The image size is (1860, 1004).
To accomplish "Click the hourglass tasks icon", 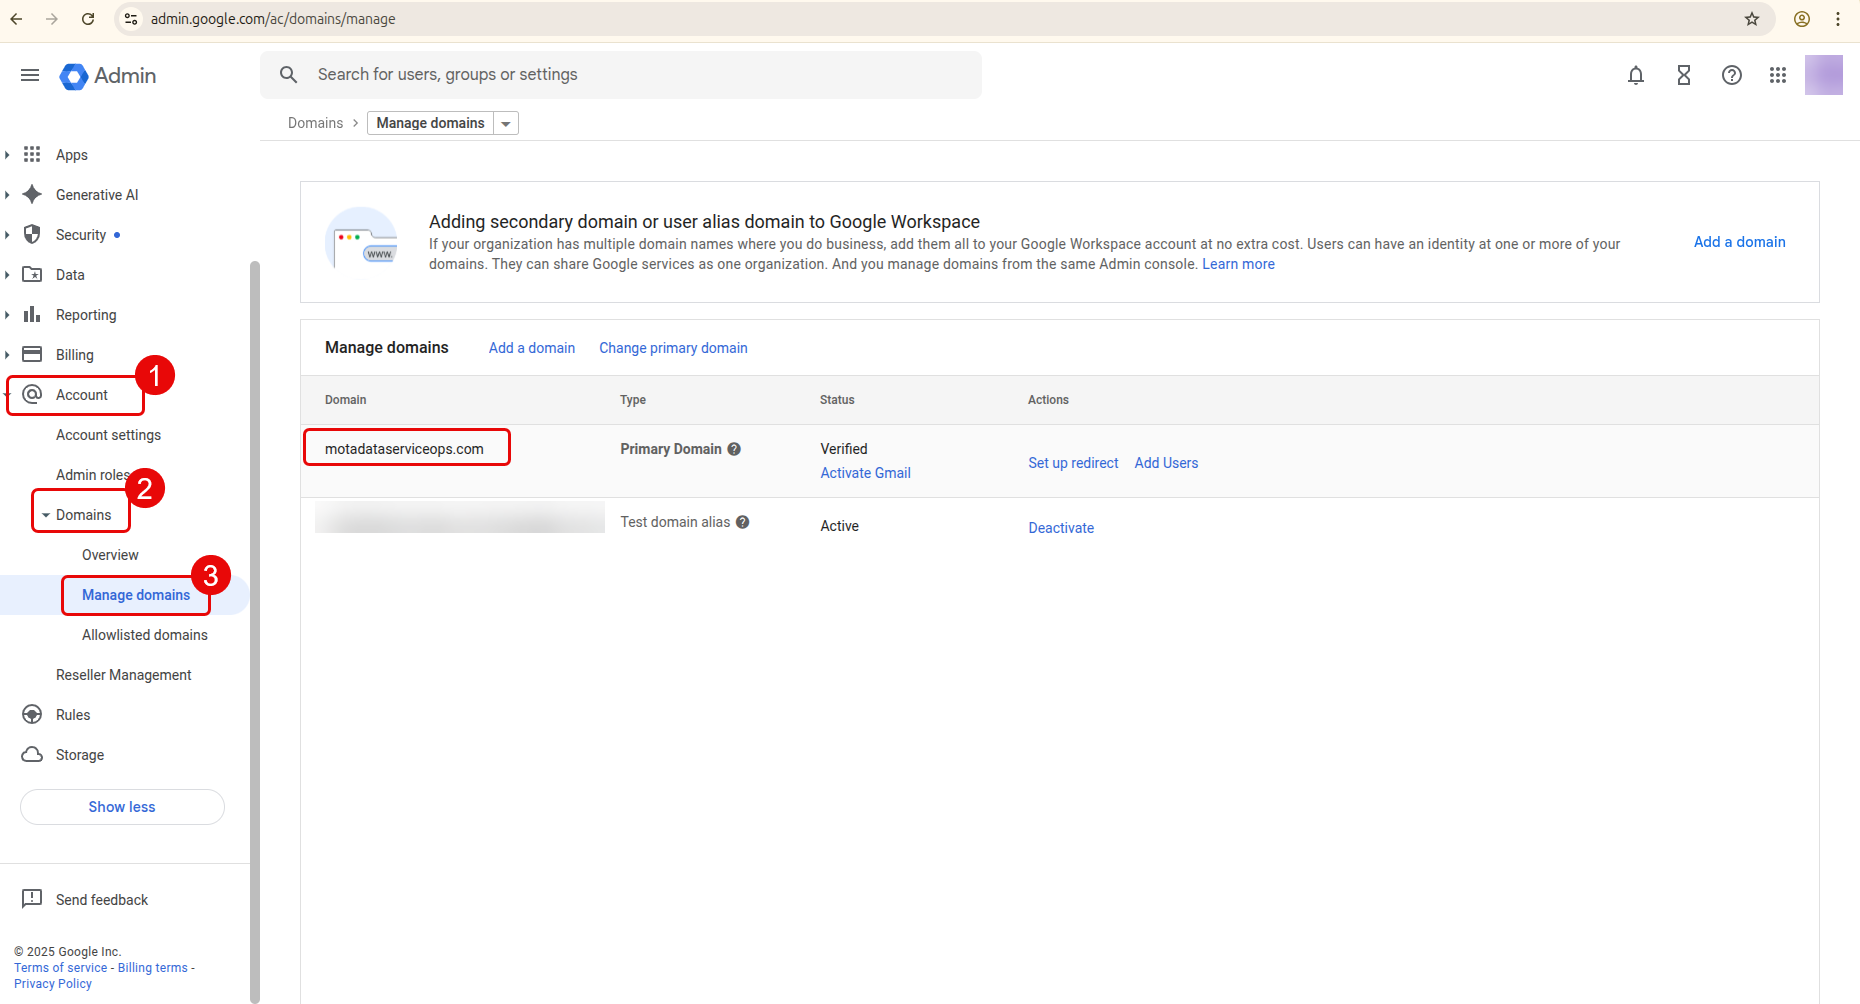I will pos(1684,75).
